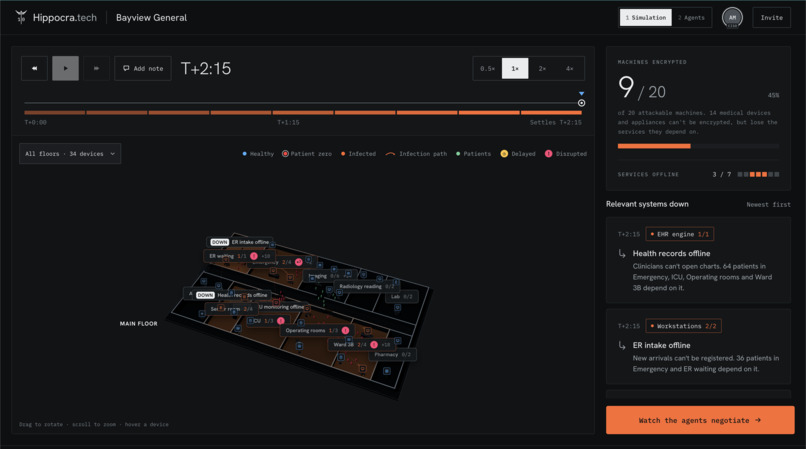Click the EHR engine 1/1 tag

[x=680, y=234]
